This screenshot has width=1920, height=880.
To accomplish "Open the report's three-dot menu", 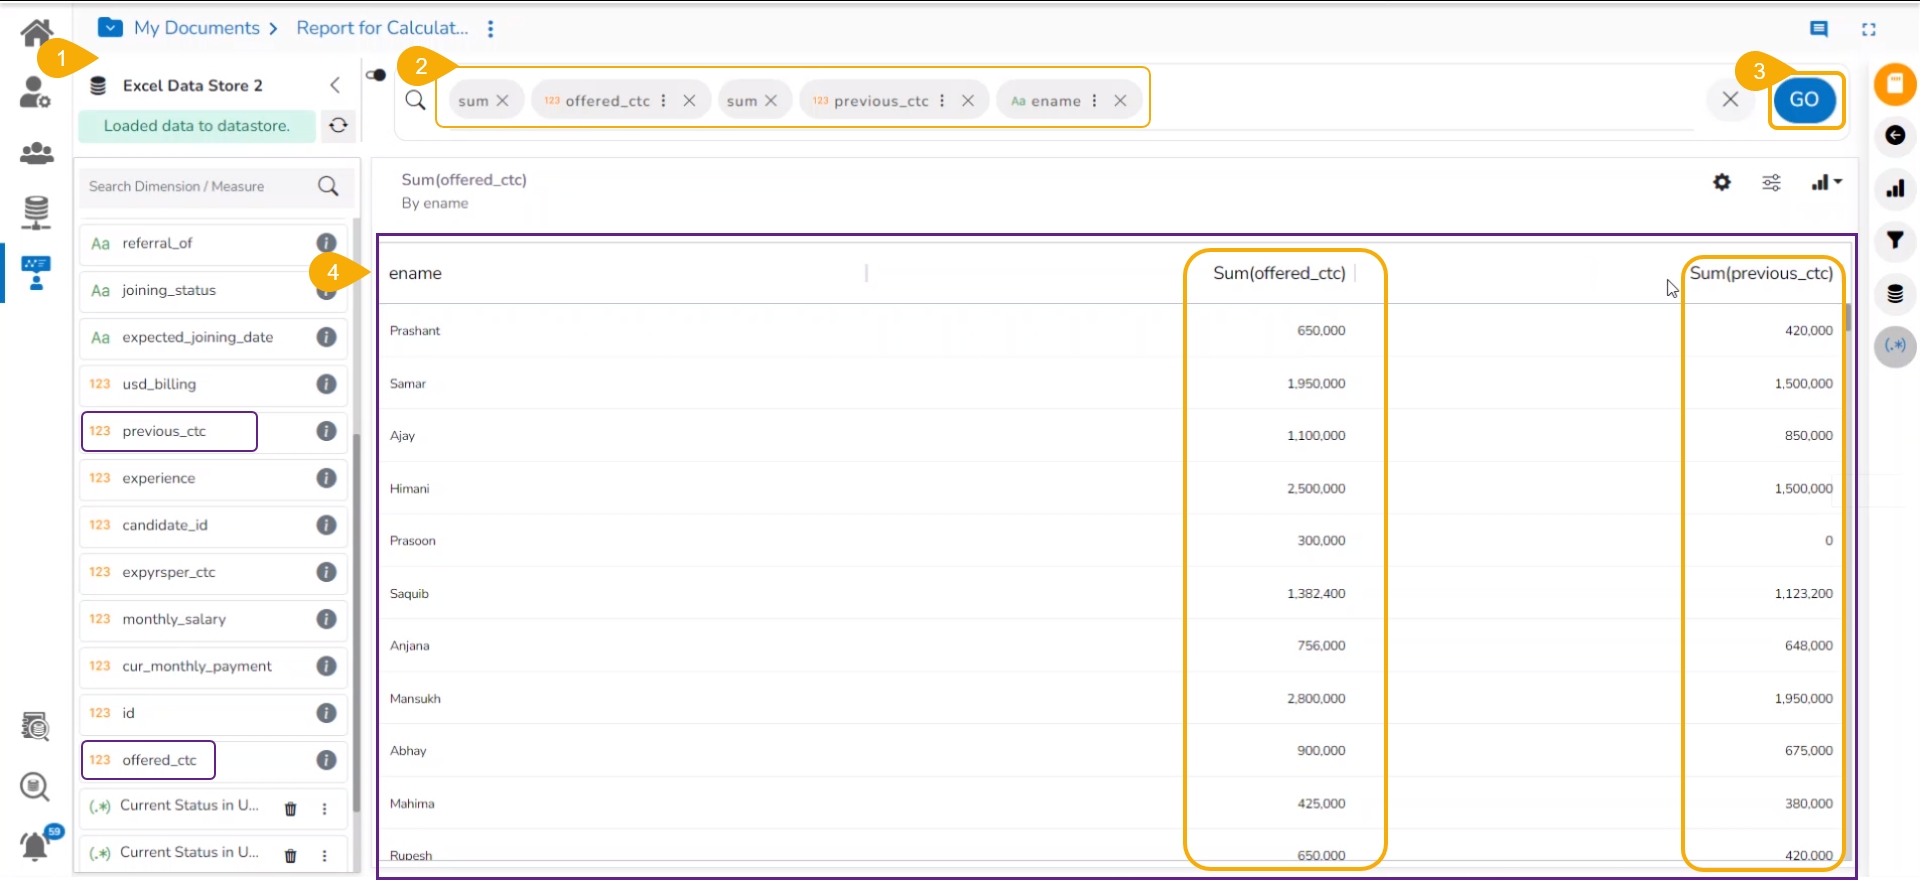I will click(x=490, y=29).
